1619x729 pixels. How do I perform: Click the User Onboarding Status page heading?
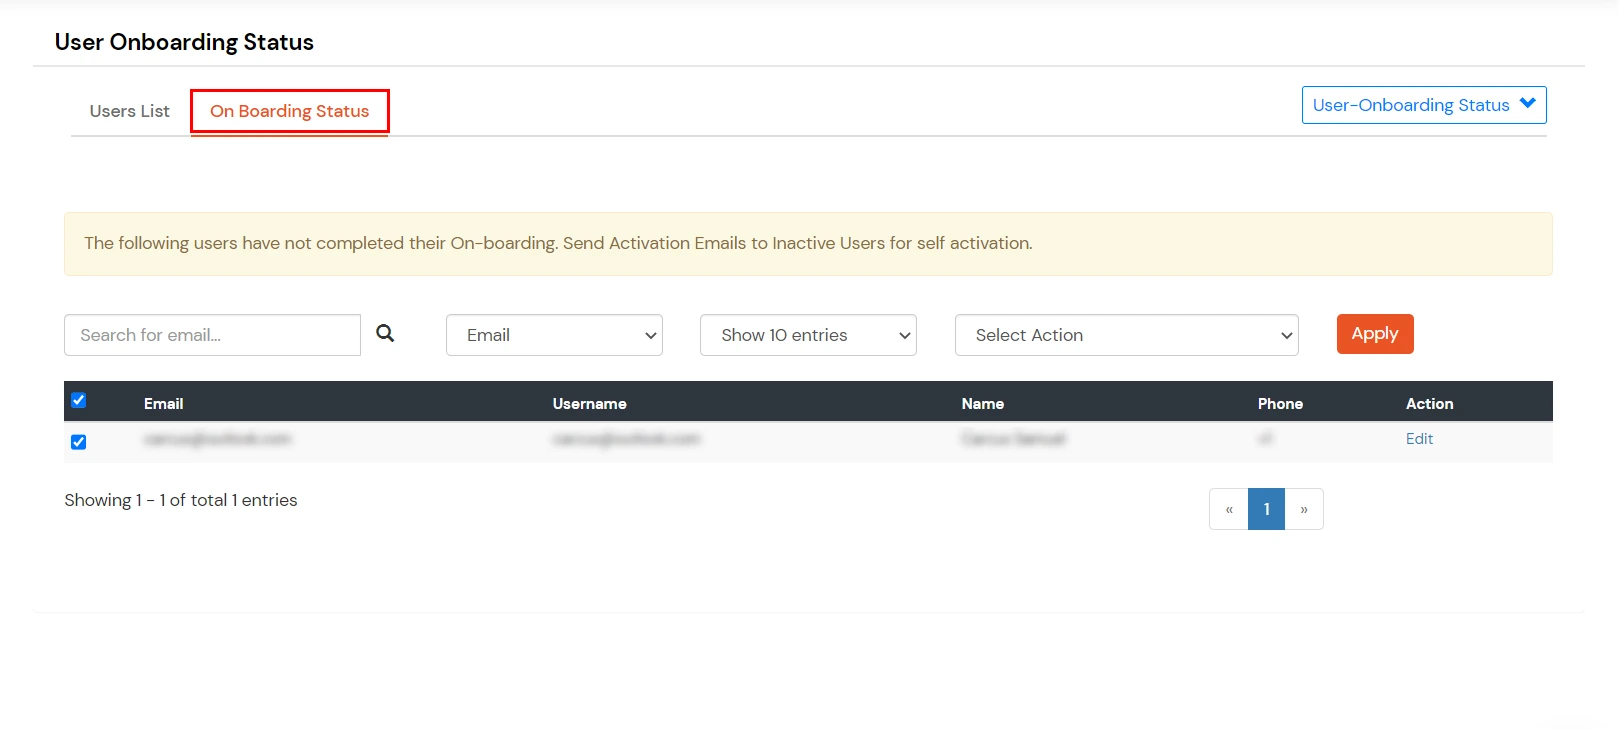click(184, 42)
